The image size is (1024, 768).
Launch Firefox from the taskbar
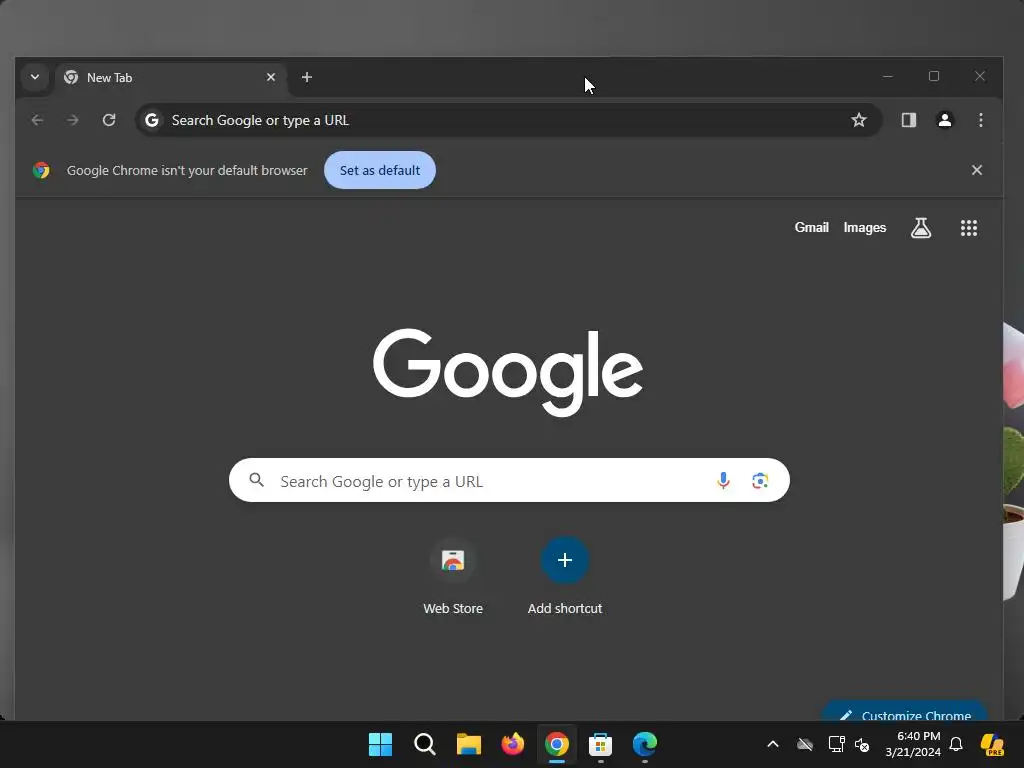coord(513,744)
